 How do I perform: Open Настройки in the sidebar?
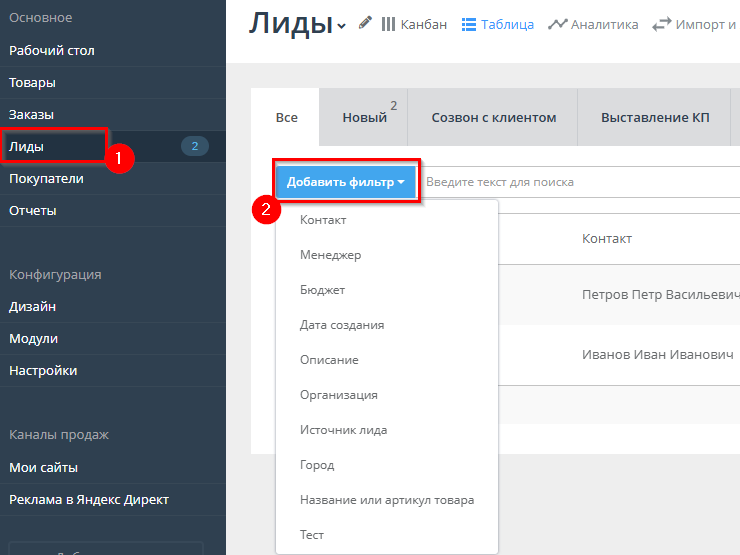[x=43, y=370]
